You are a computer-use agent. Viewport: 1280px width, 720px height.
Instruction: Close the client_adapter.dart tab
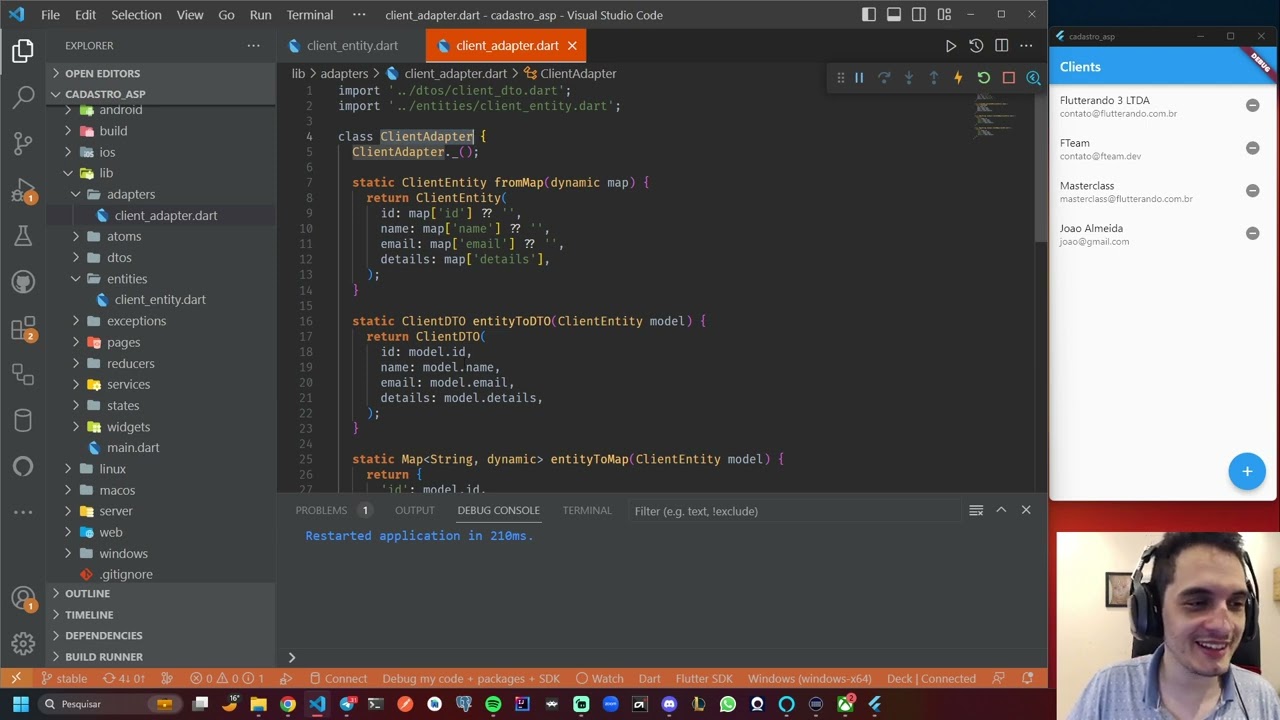pos(572,46)
